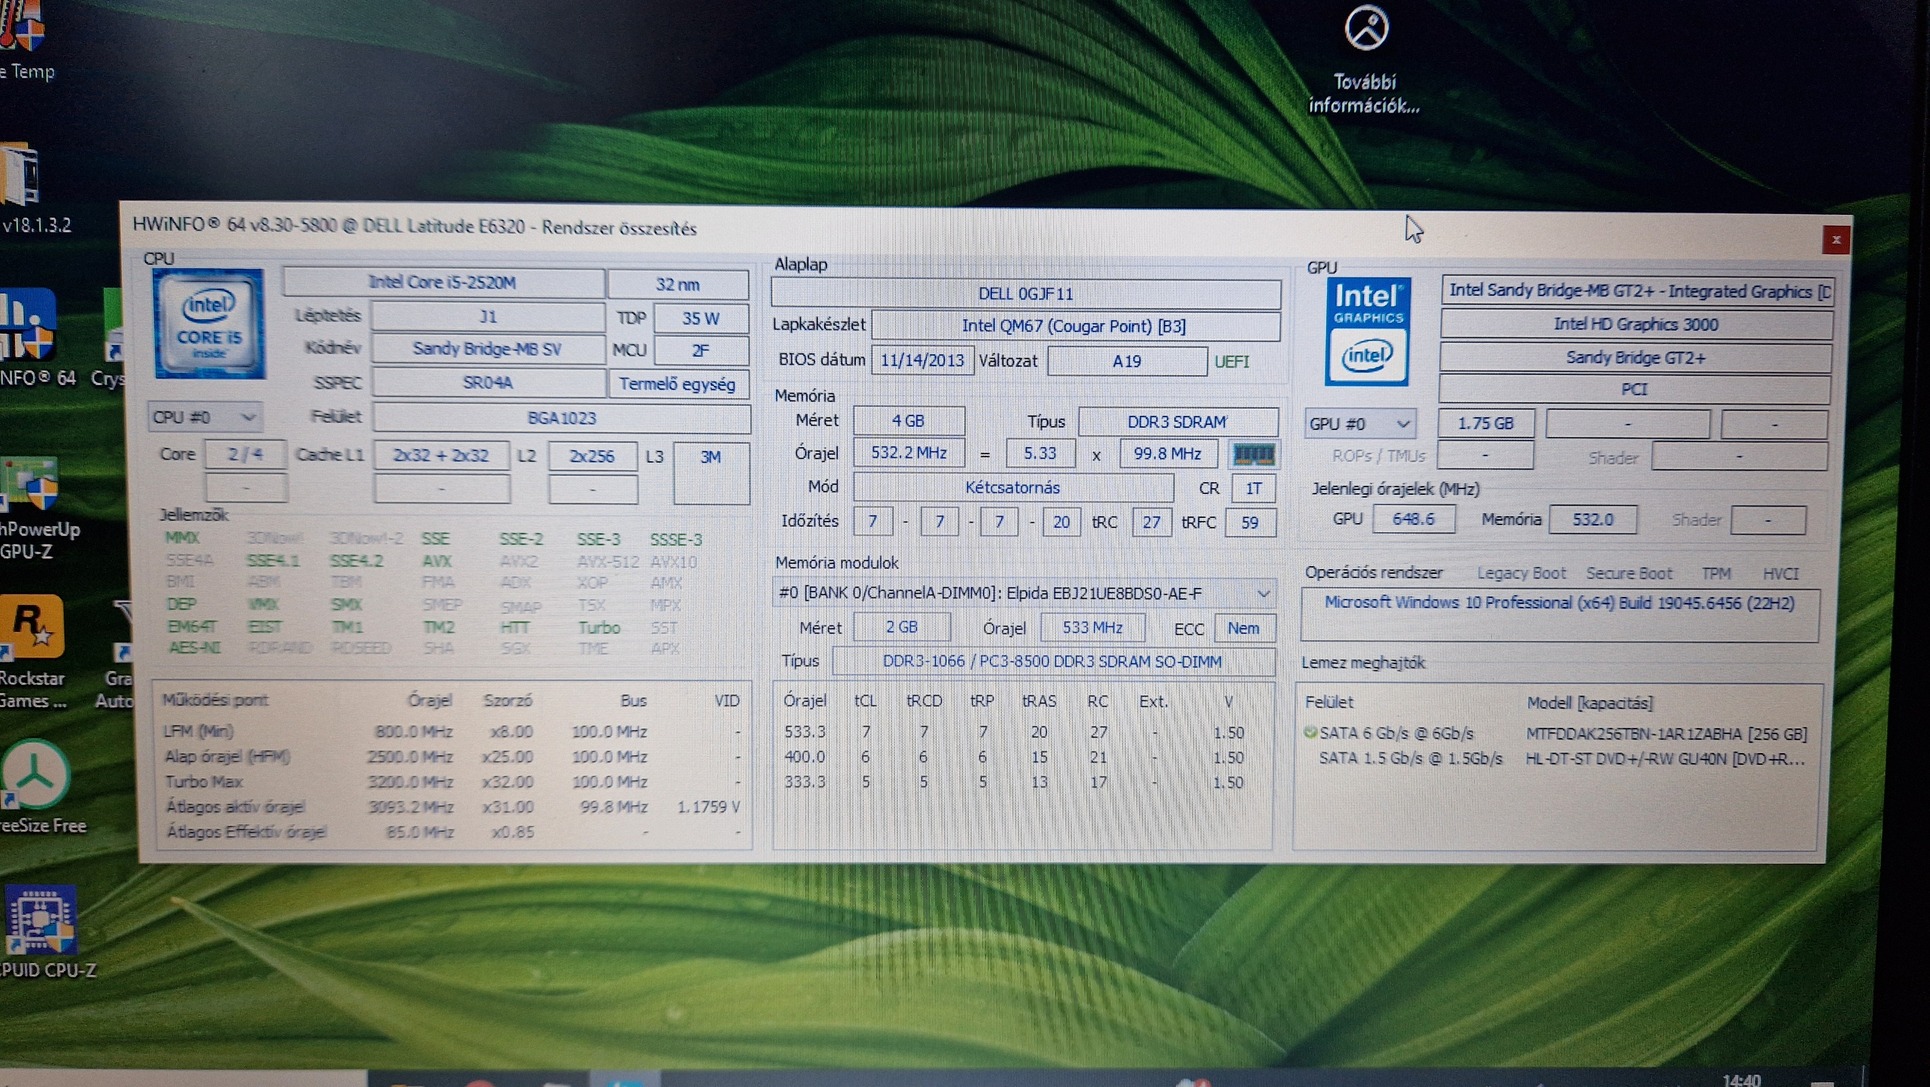Open the memory module BANK 0 dropdown
This screenshot has width=1930, height=1087.
point(1024,593)
